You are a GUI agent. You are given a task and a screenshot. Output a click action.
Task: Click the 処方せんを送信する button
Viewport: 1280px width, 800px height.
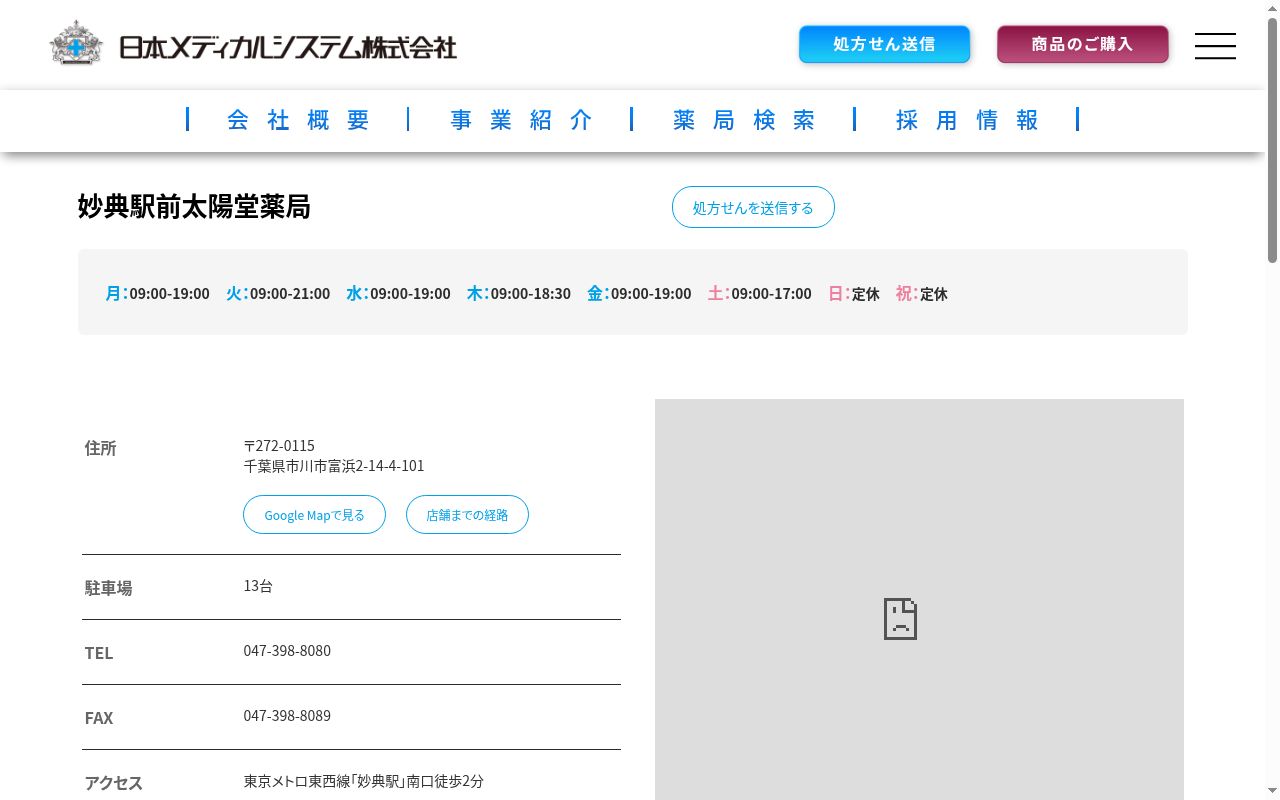click(753, 207)
